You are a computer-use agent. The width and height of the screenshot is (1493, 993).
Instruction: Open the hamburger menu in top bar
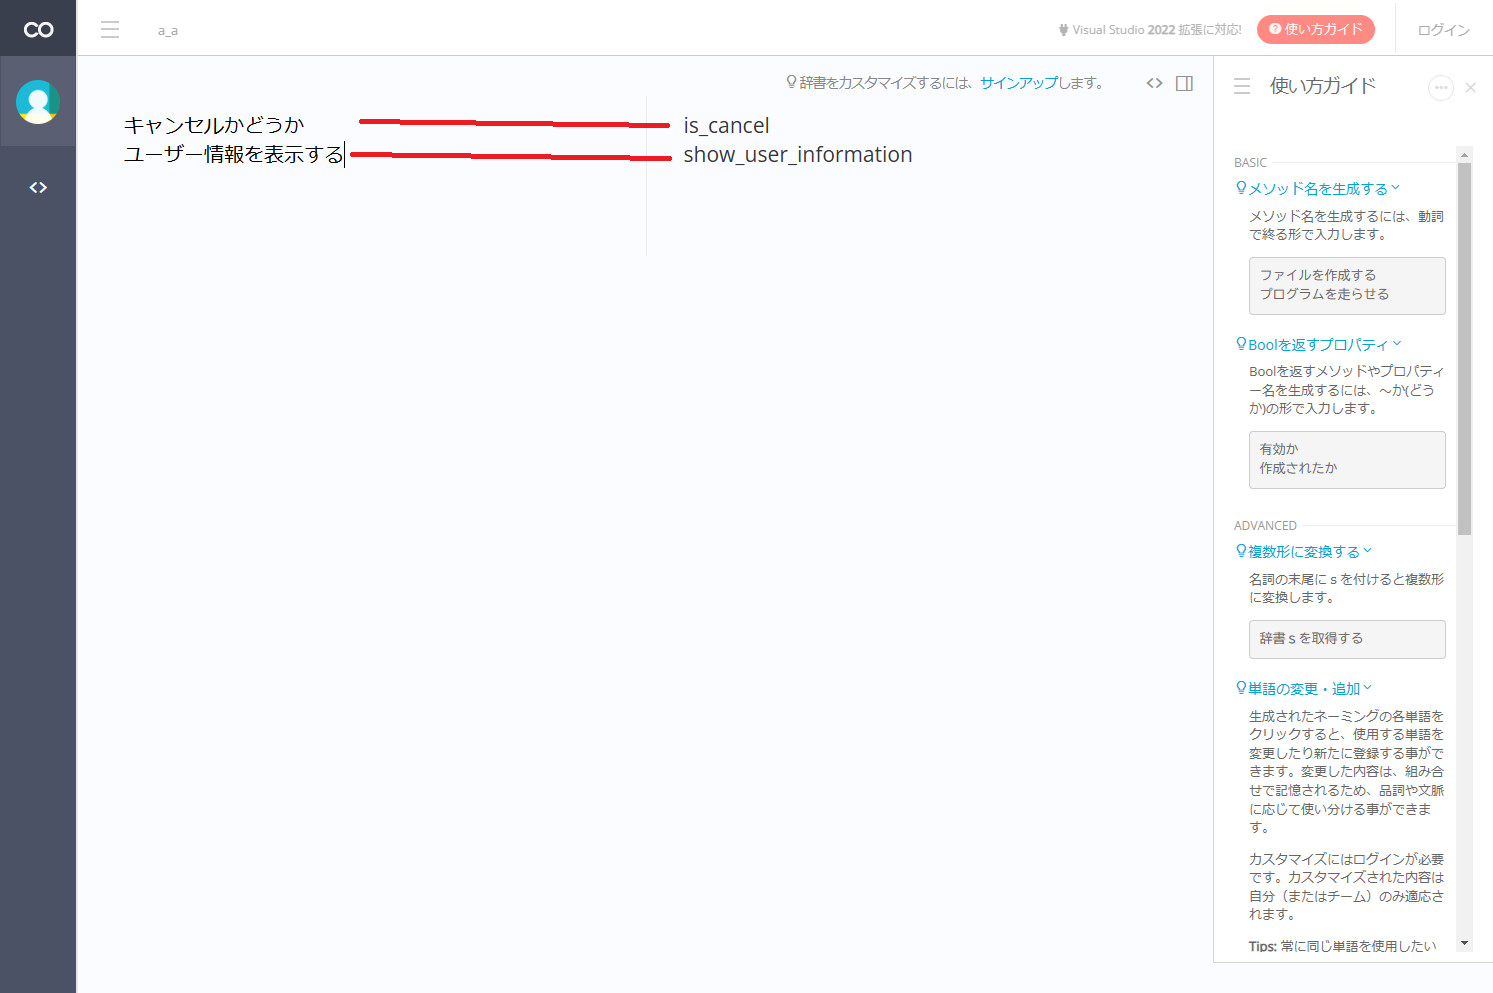point(110,30)
